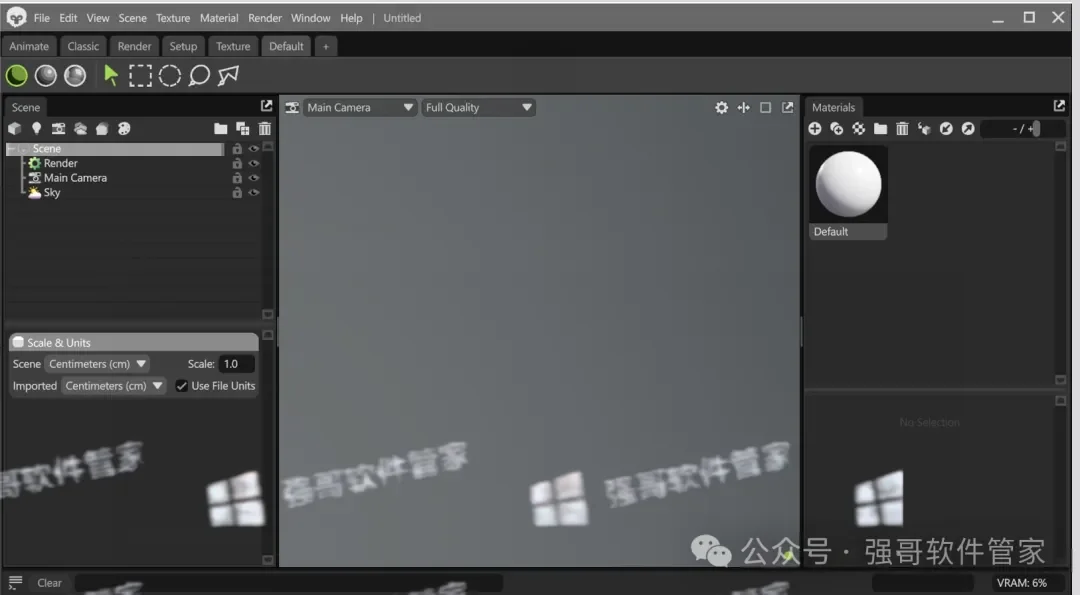Toggle the lock for Render row

[237, 163]
